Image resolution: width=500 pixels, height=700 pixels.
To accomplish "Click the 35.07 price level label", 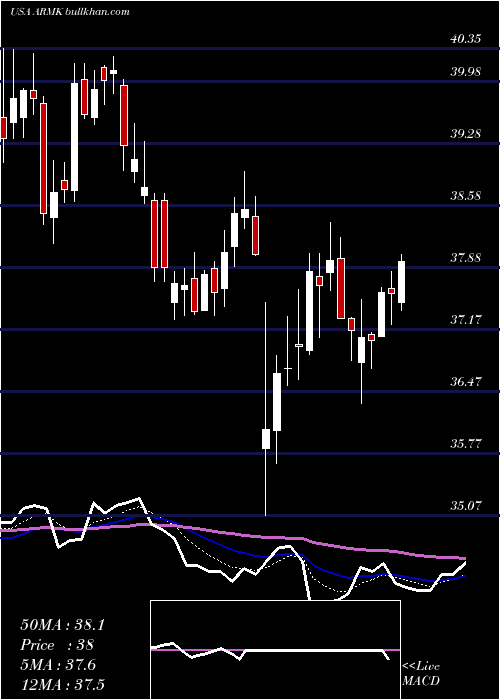I will click(x=466, y=506).
